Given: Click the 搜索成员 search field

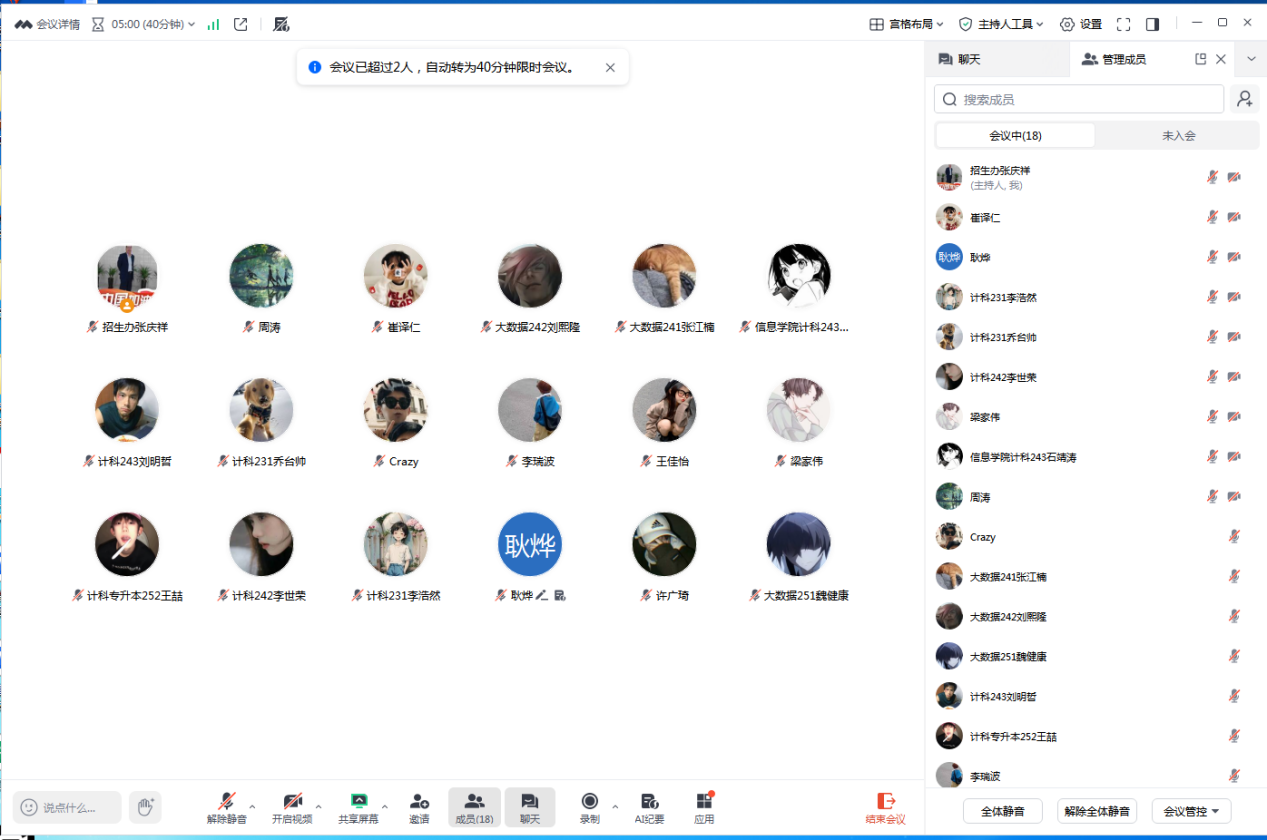Looking at the screenshot, I should click(1080, 99).
